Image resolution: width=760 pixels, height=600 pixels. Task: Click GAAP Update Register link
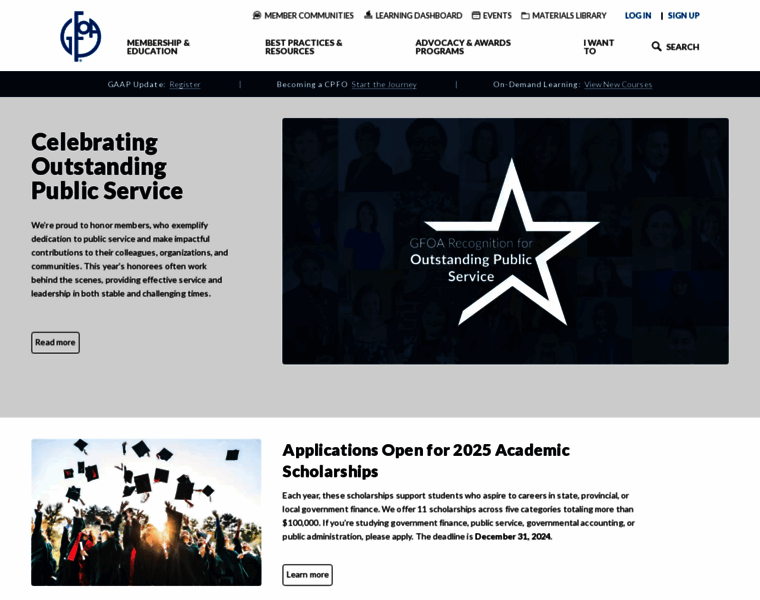pos(185,84)
